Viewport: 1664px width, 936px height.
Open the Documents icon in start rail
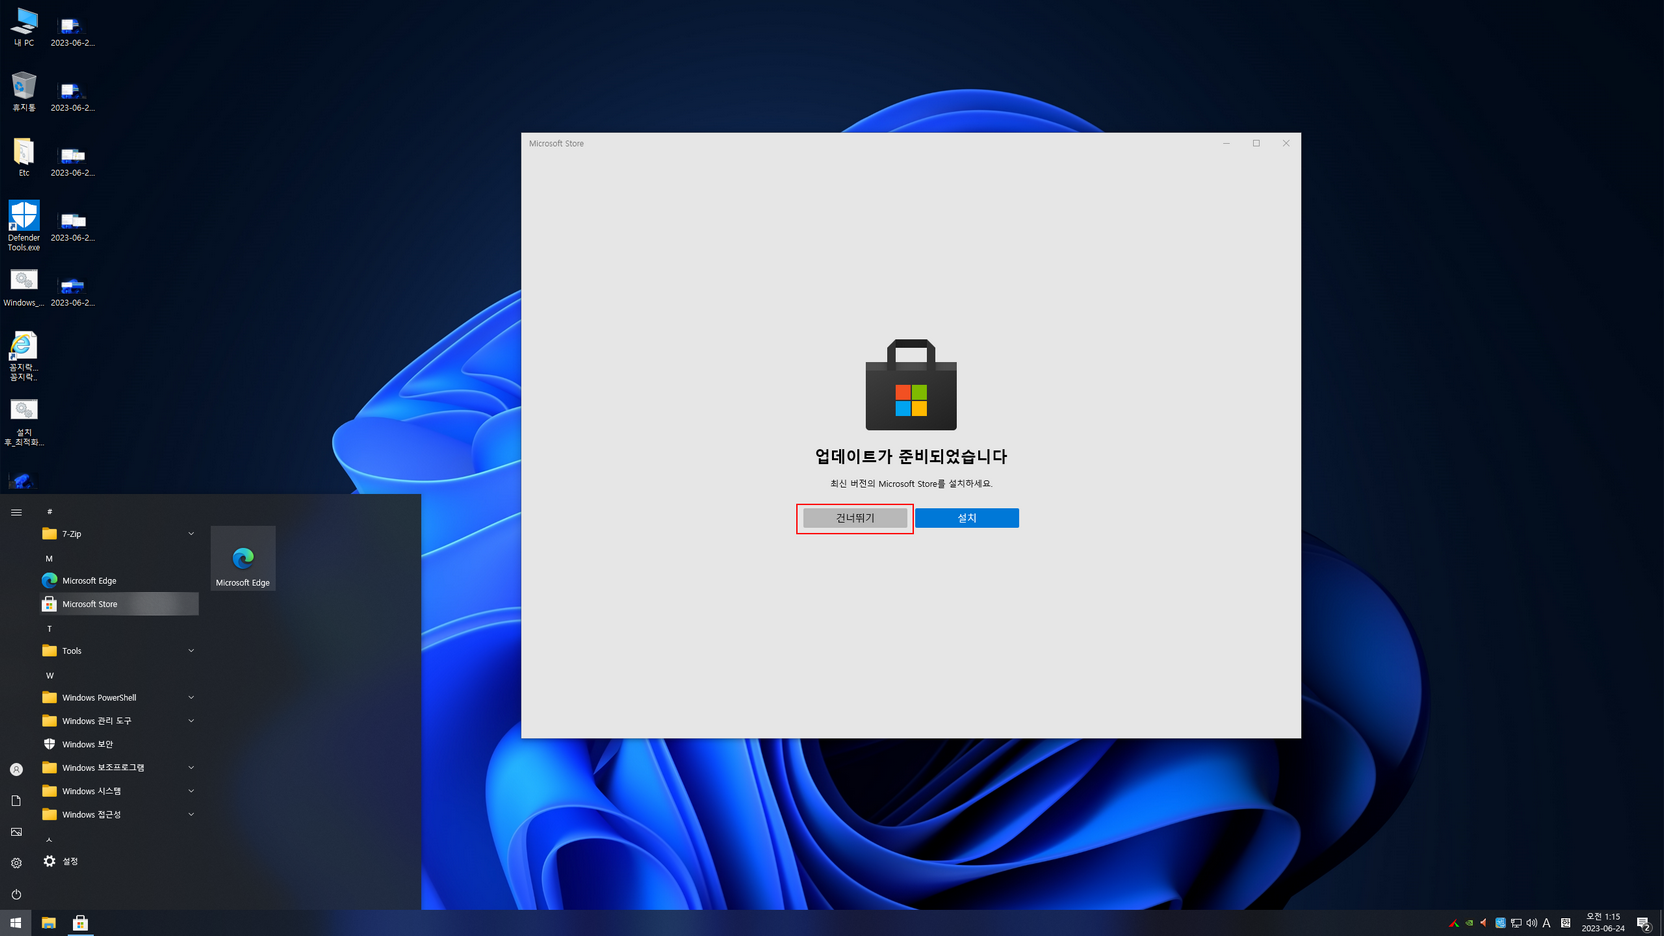pyautogui.click(x=16, y=801)
